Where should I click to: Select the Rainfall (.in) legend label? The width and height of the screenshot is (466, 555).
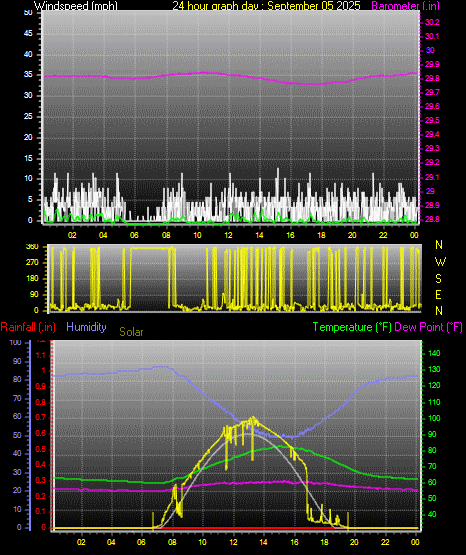point(28,327)
